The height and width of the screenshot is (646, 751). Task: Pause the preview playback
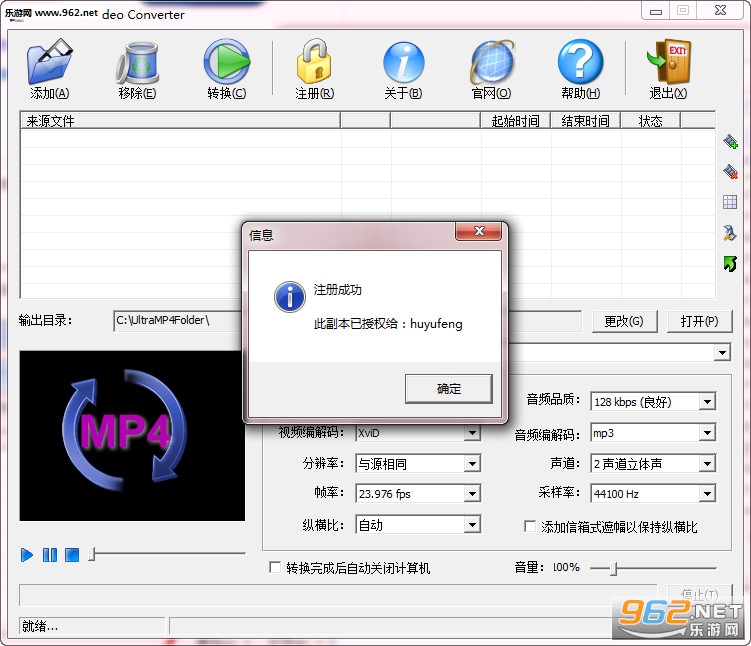pyautogui.click(x=50, y=555)
